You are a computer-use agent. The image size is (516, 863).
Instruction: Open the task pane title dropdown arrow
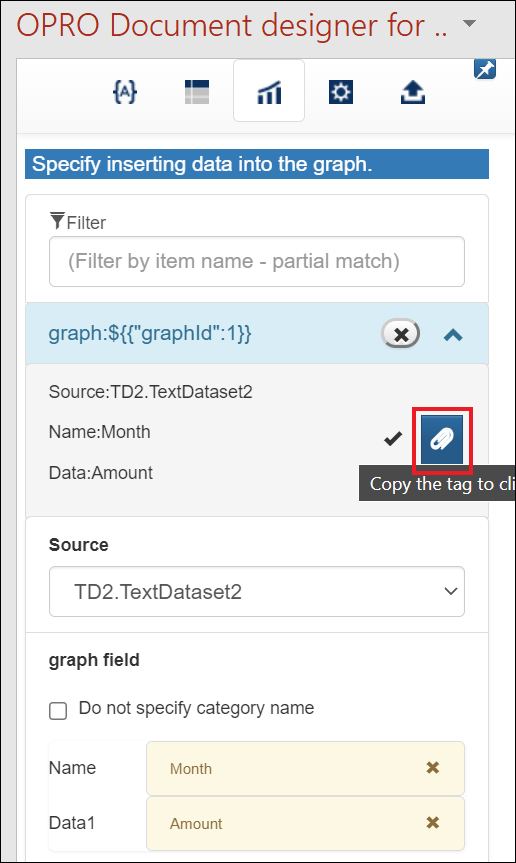(x=469, y=23)
